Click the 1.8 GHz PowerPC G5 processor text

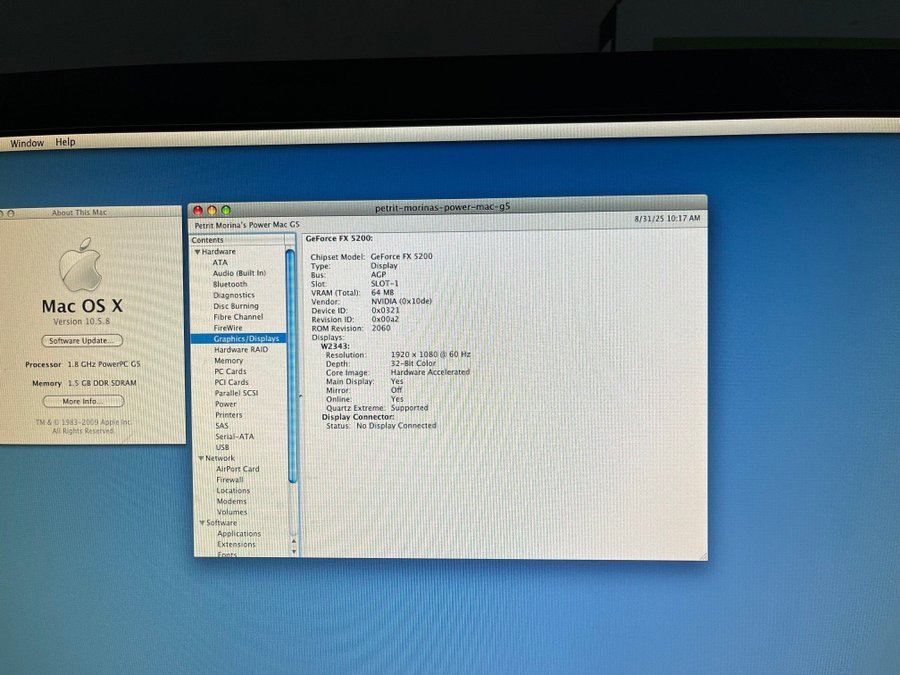click(104, 364)
